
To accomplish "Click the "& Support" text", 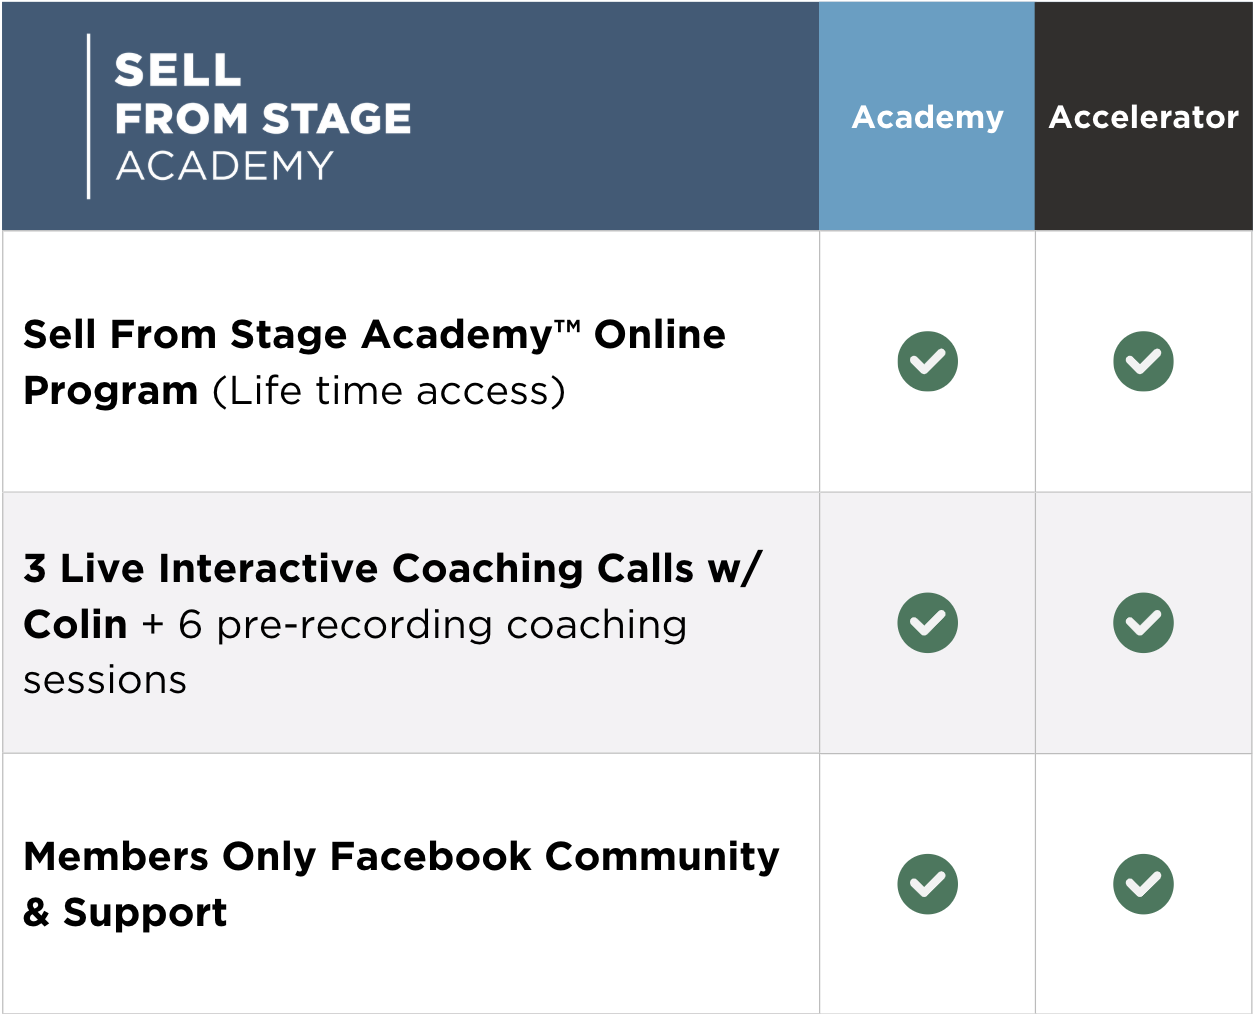I will pyautogui.click(x=125, y=913).
